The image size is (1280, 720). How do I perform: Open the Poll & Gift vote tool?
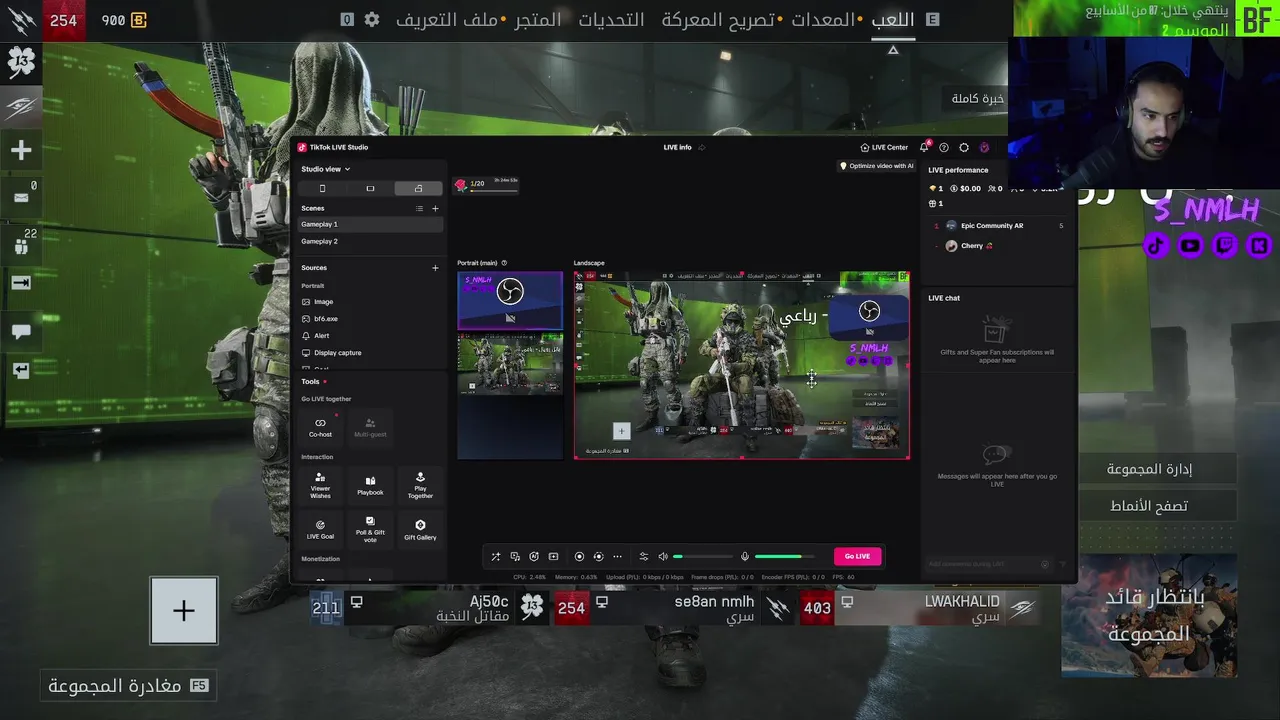370,530
